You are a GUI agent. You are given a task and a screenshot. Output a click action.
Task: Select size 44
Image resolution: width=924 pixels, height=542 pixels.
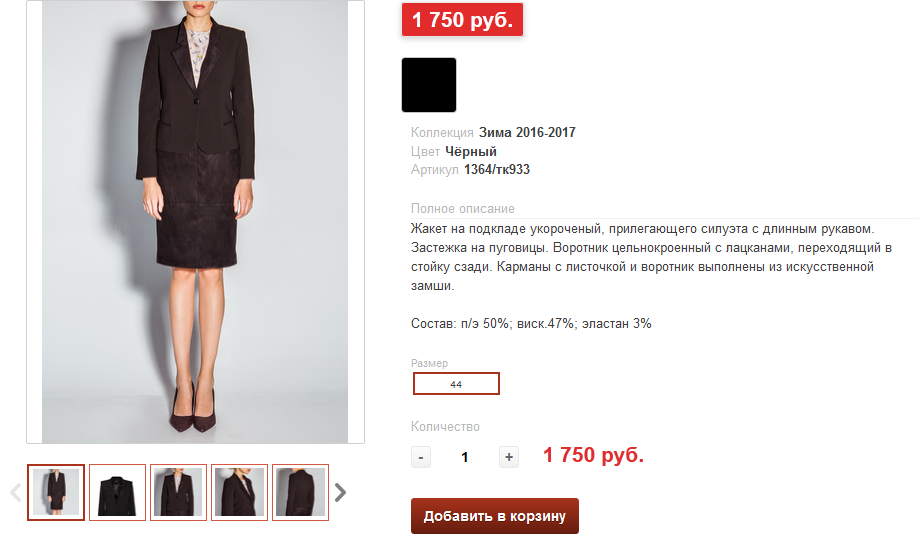[x=456, y=384]
